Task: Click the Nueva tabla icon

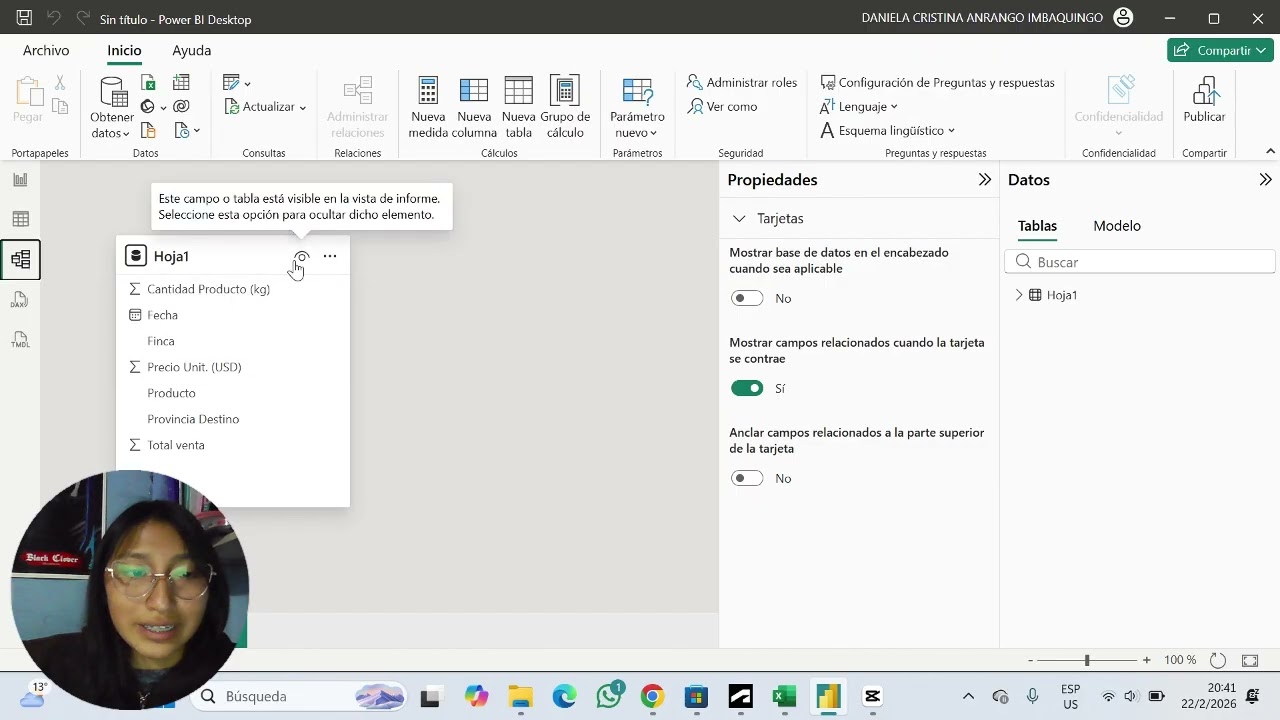Action: pyautogui.click(x=518, y=91)
